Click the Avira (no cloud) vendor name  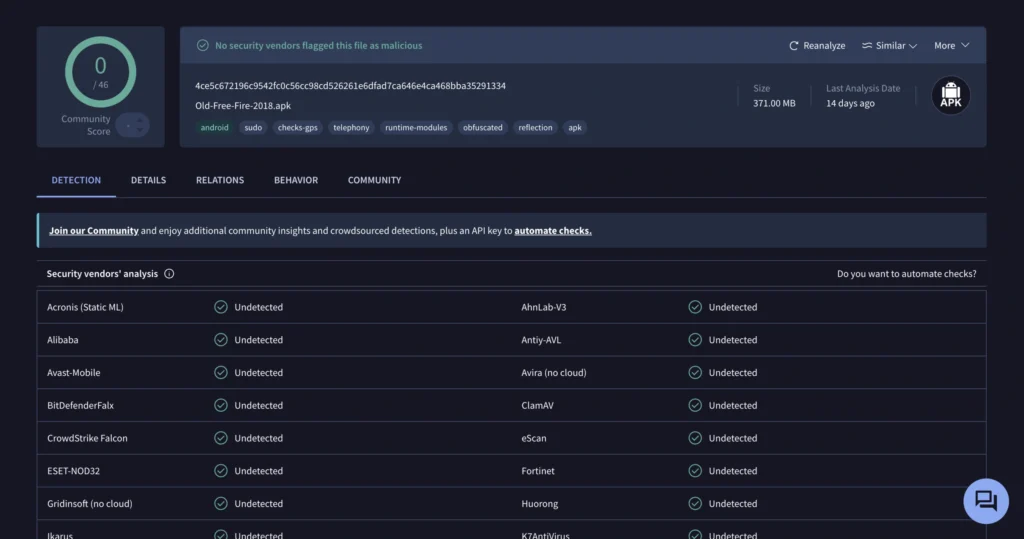[554, 372]
